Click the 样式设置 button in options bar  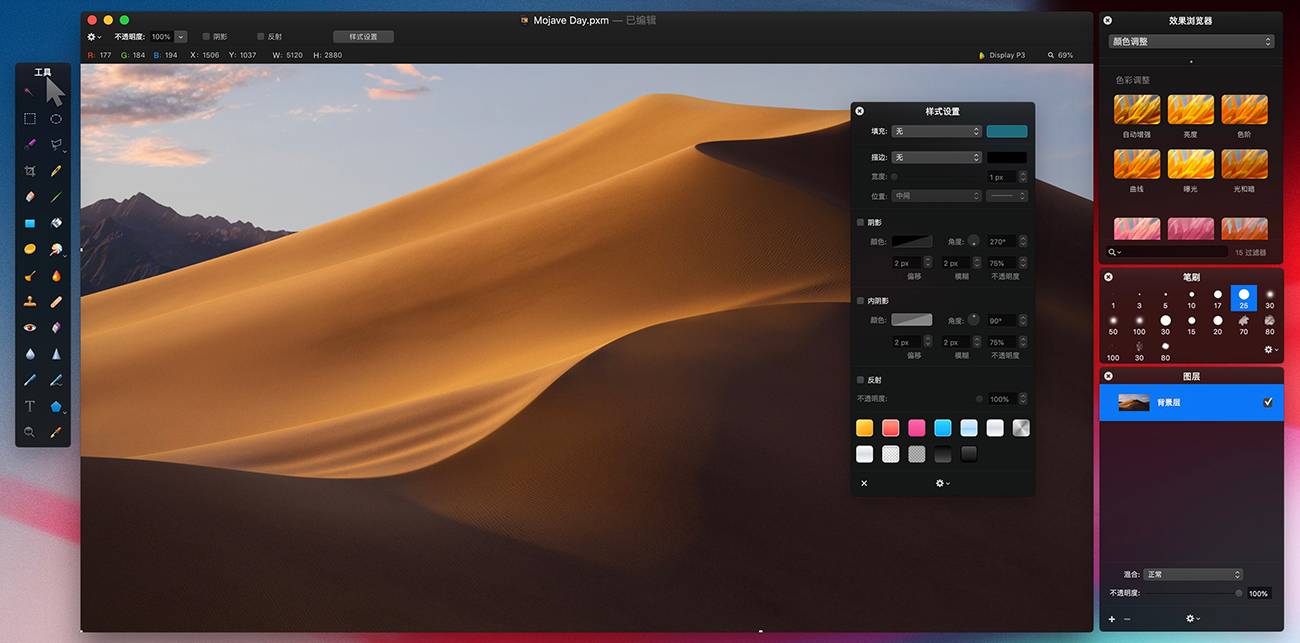point(363,37)
